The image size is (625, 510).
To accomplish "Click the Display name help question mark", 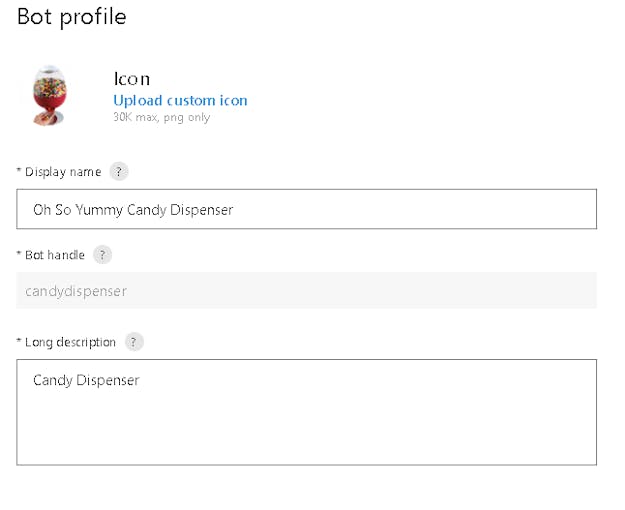I will pyautogui.click(x=118, y=172).
